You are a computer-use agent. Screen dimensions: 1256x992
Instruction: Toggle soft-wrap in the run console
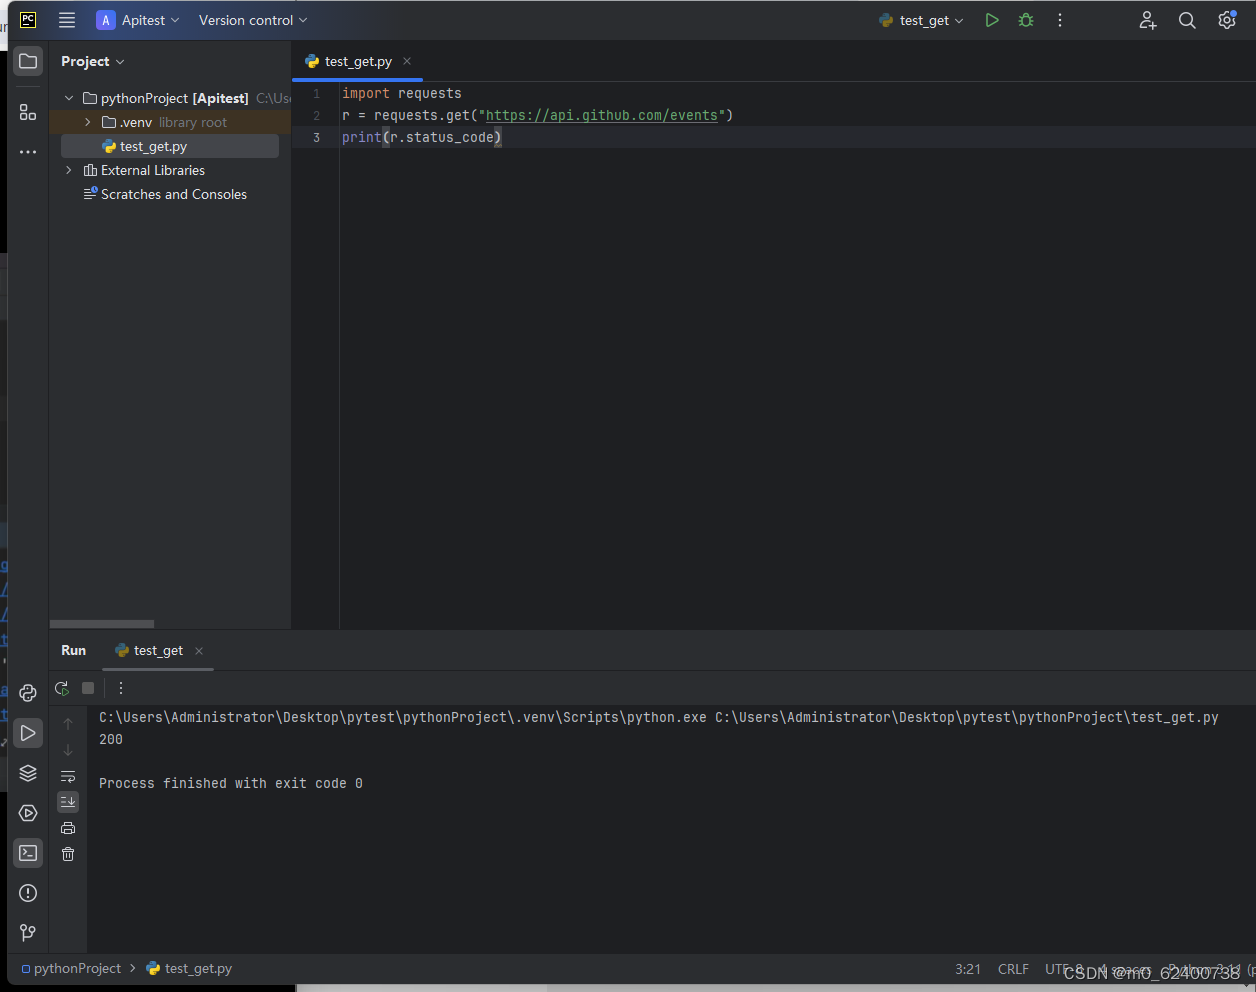(x=68, y=776)
